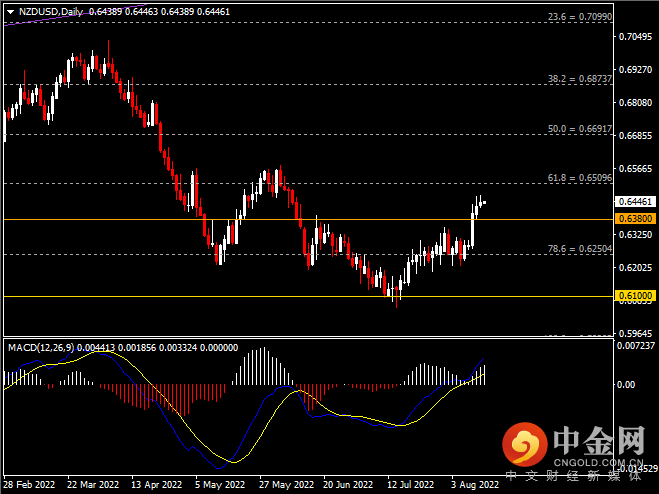Select the yellow 0.61000 price level tag
Image resolution: width=659 pixels, height=494 pixels.
[635, 296]
